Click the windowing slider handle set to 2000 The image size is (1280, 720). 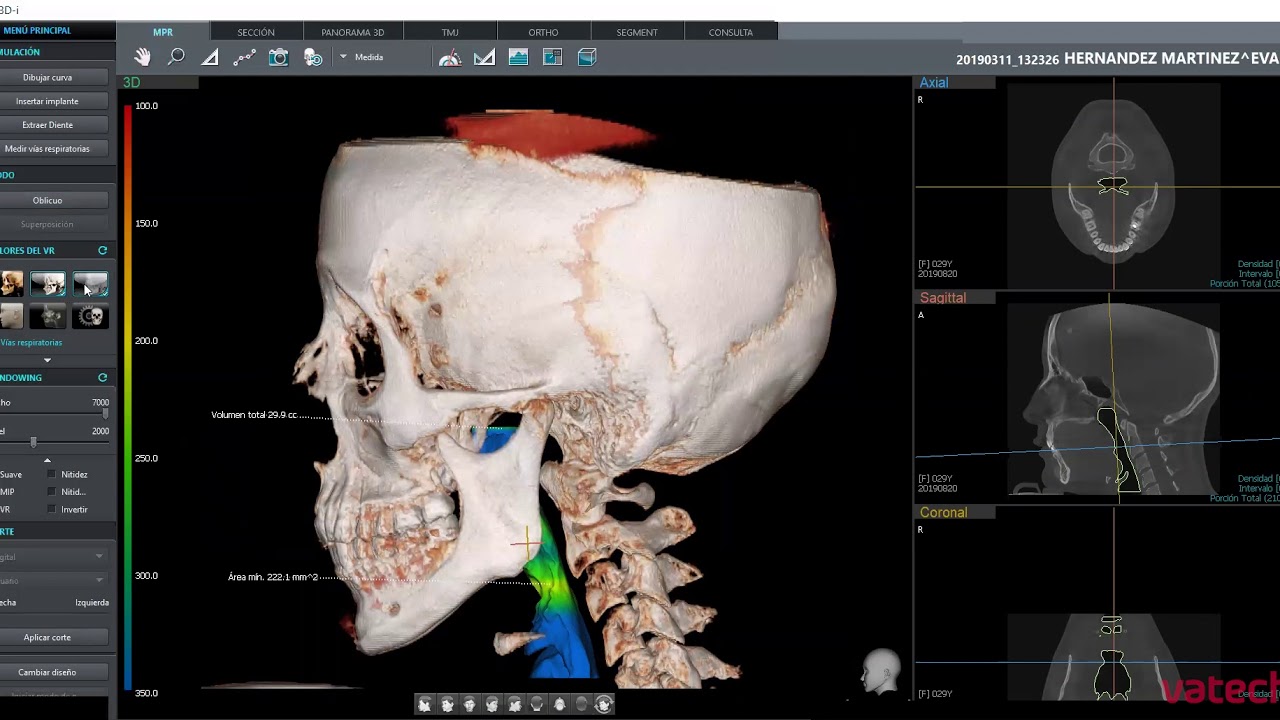(x=33, y=442)
